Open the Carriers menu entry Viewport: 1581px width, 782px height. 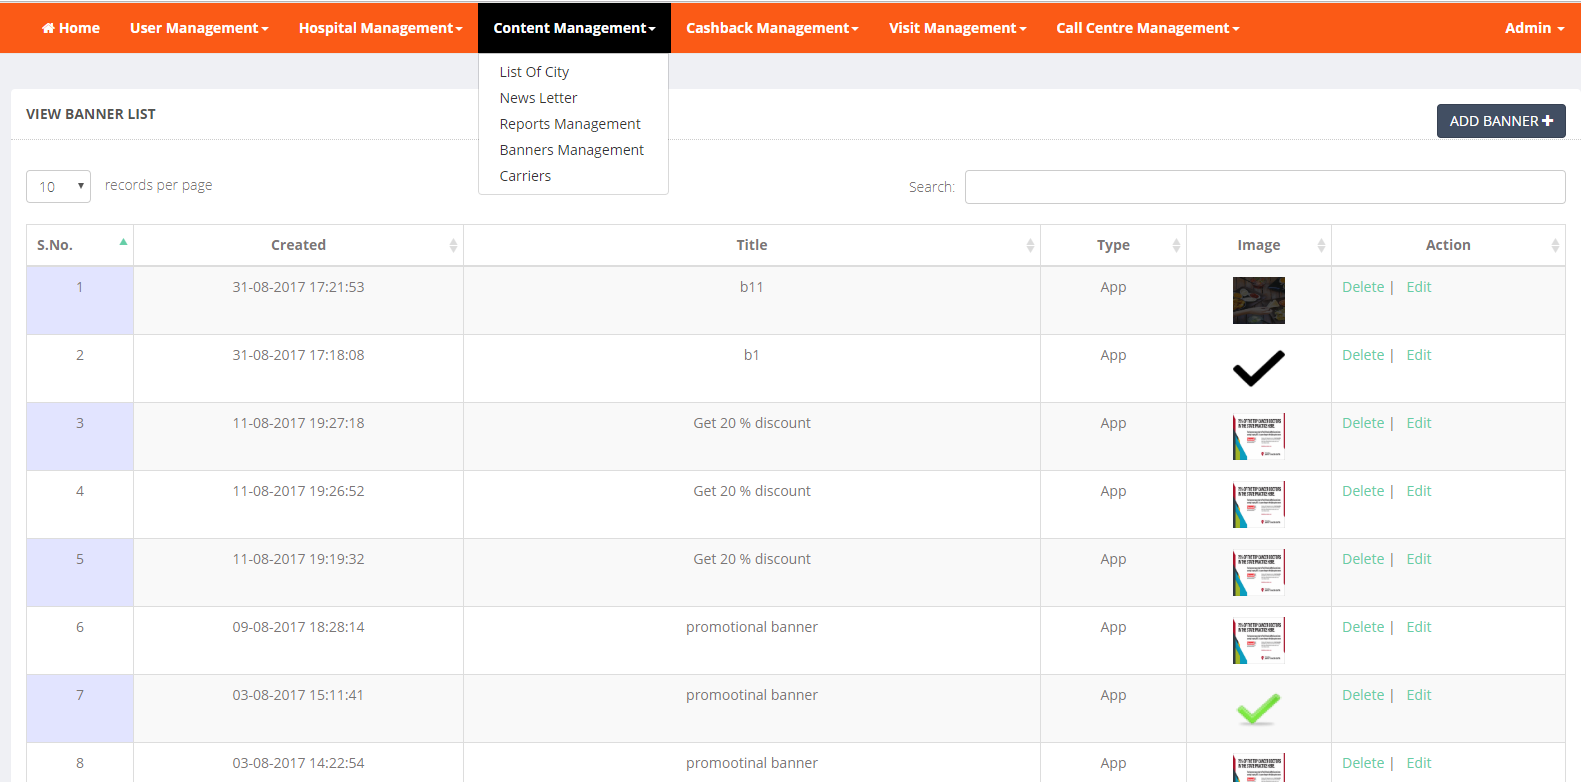pyautogui.click(x=525, y=176)
